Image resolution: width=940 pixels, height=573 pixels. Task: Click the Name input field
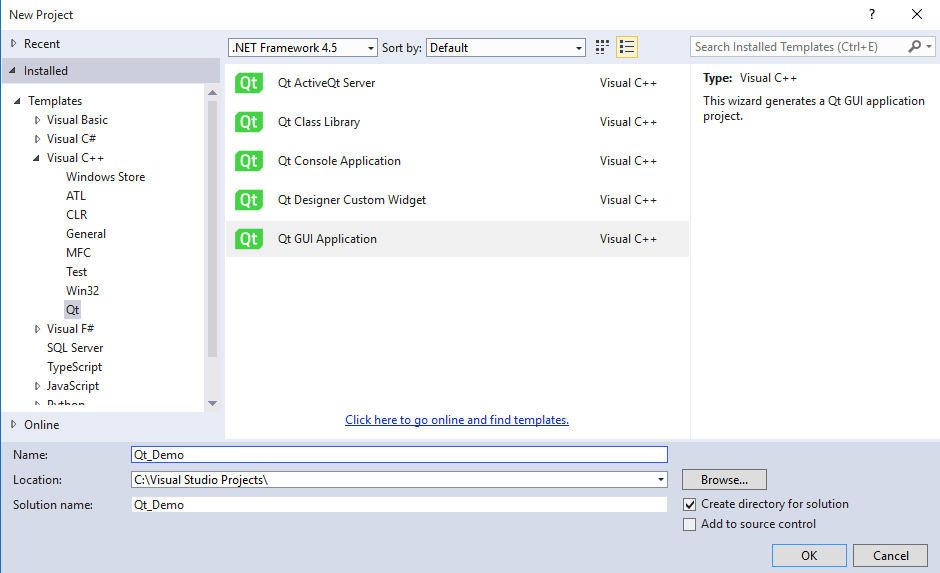tap(399, 454)
